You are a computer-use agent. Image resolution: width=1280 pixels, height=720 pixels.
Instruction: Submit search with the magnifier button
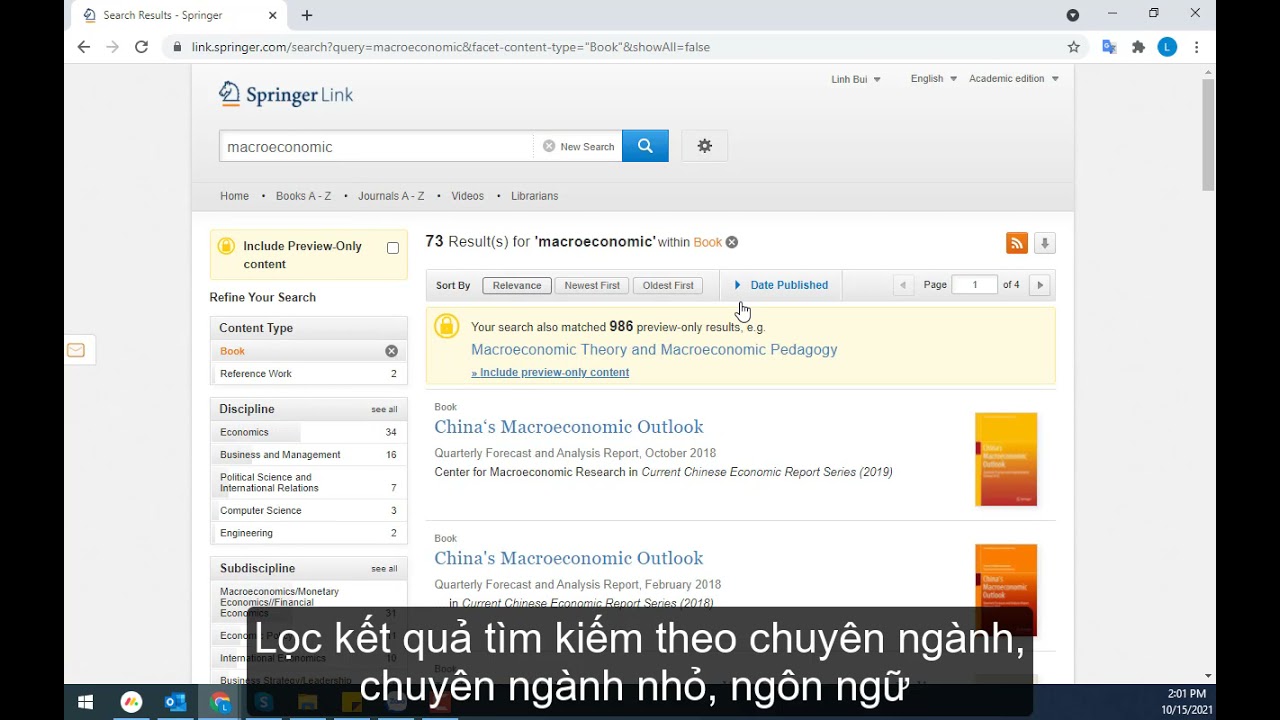click(645, 146)
